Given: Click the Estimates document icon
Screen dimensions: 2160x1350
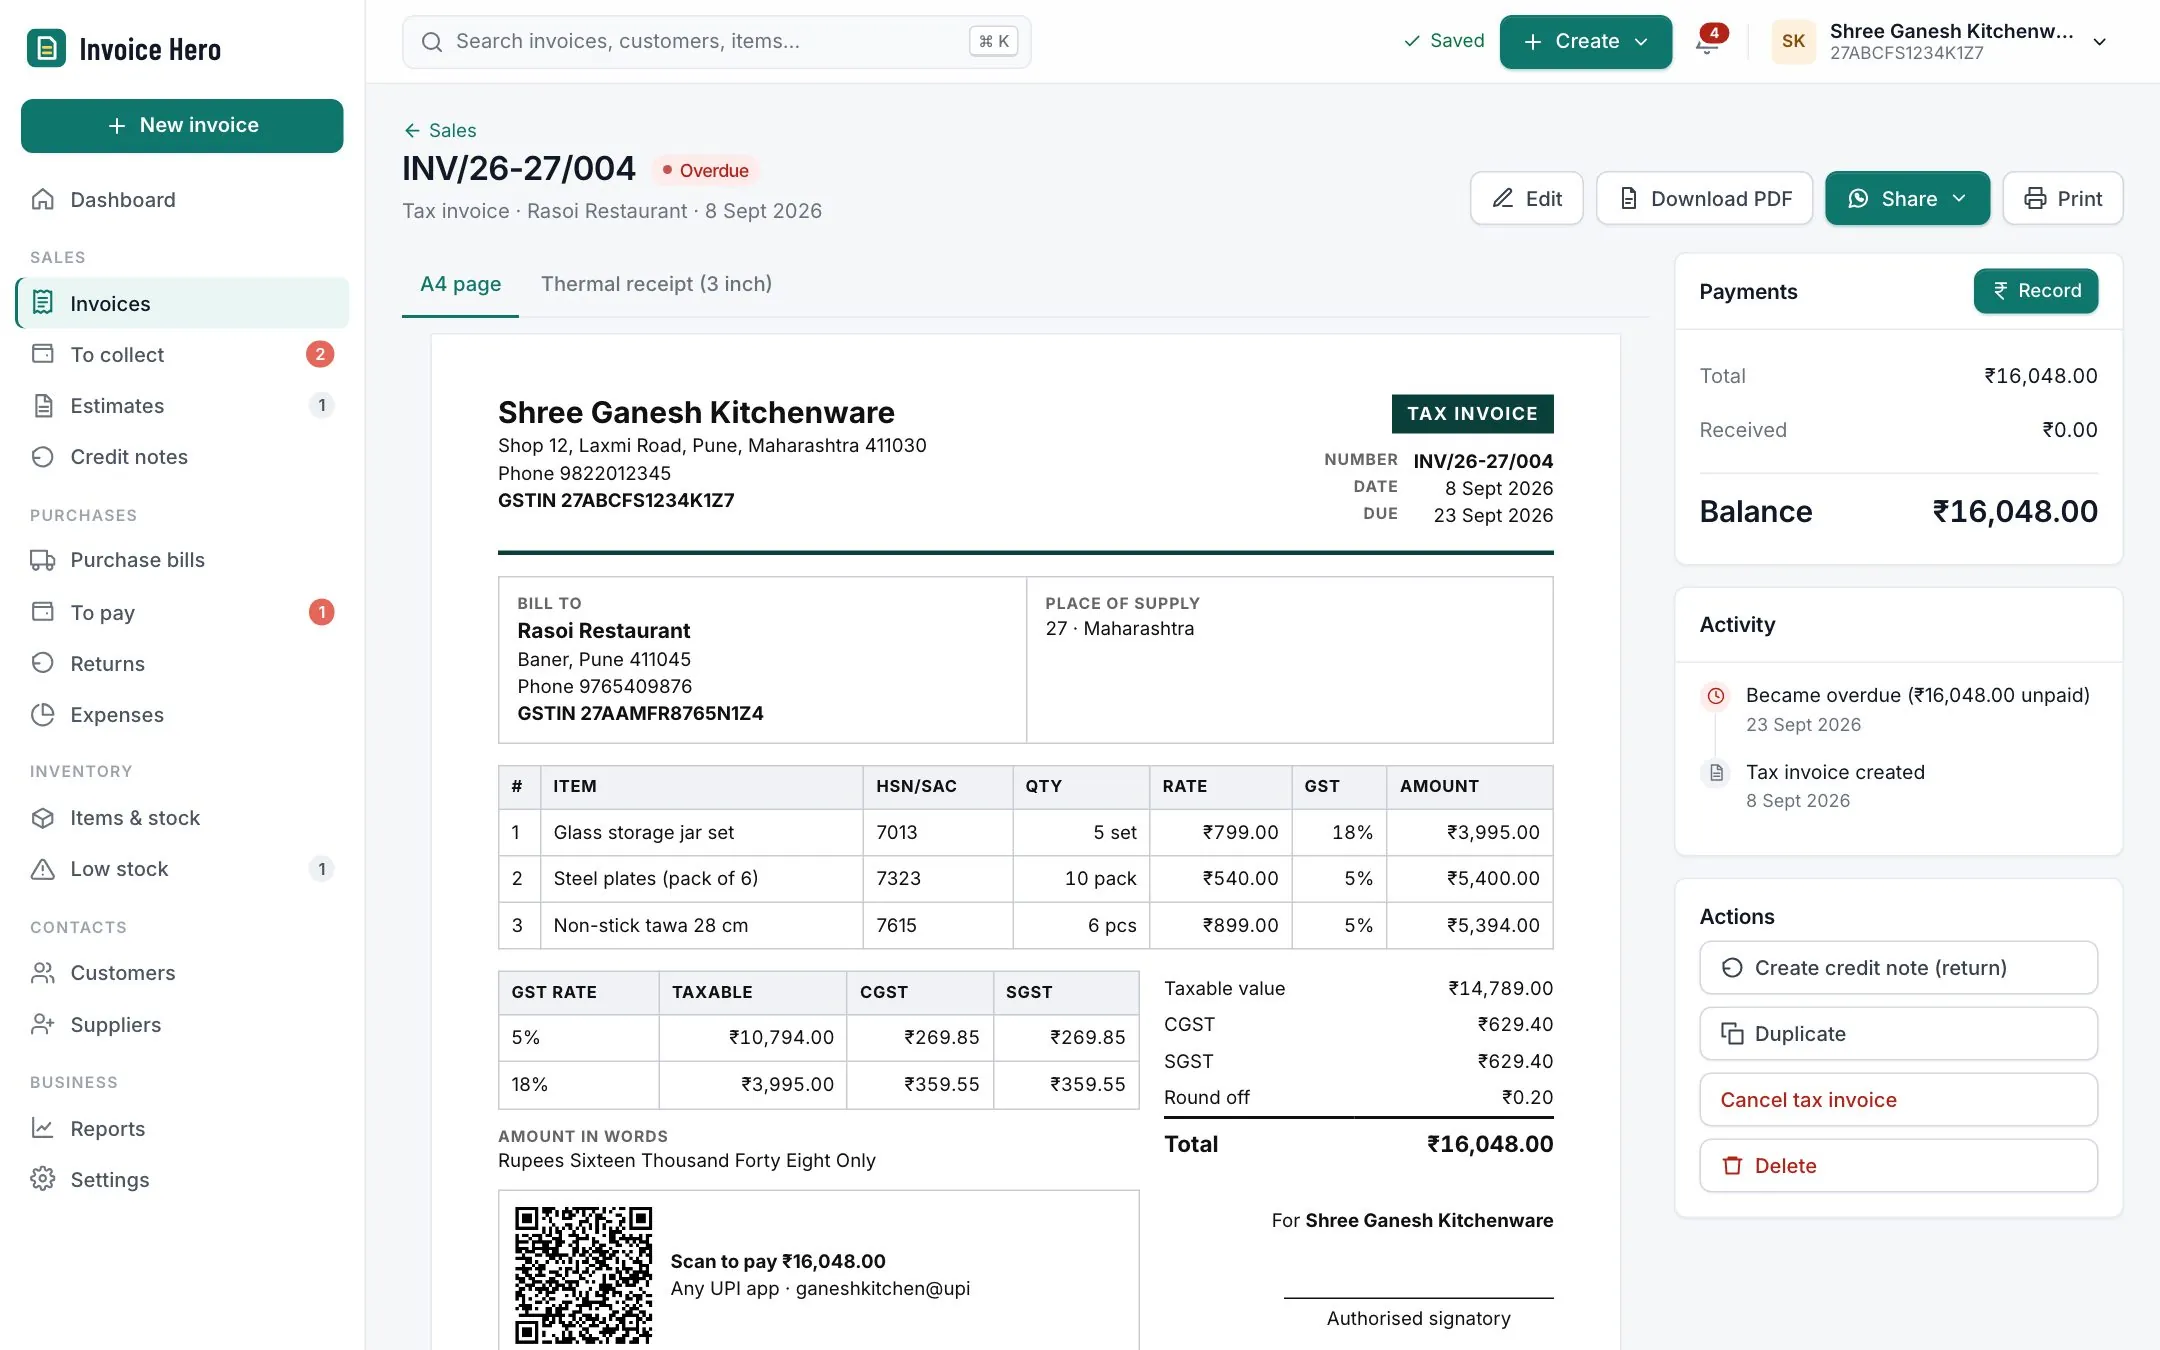Looking at the screenshot, I should (42, 406).
